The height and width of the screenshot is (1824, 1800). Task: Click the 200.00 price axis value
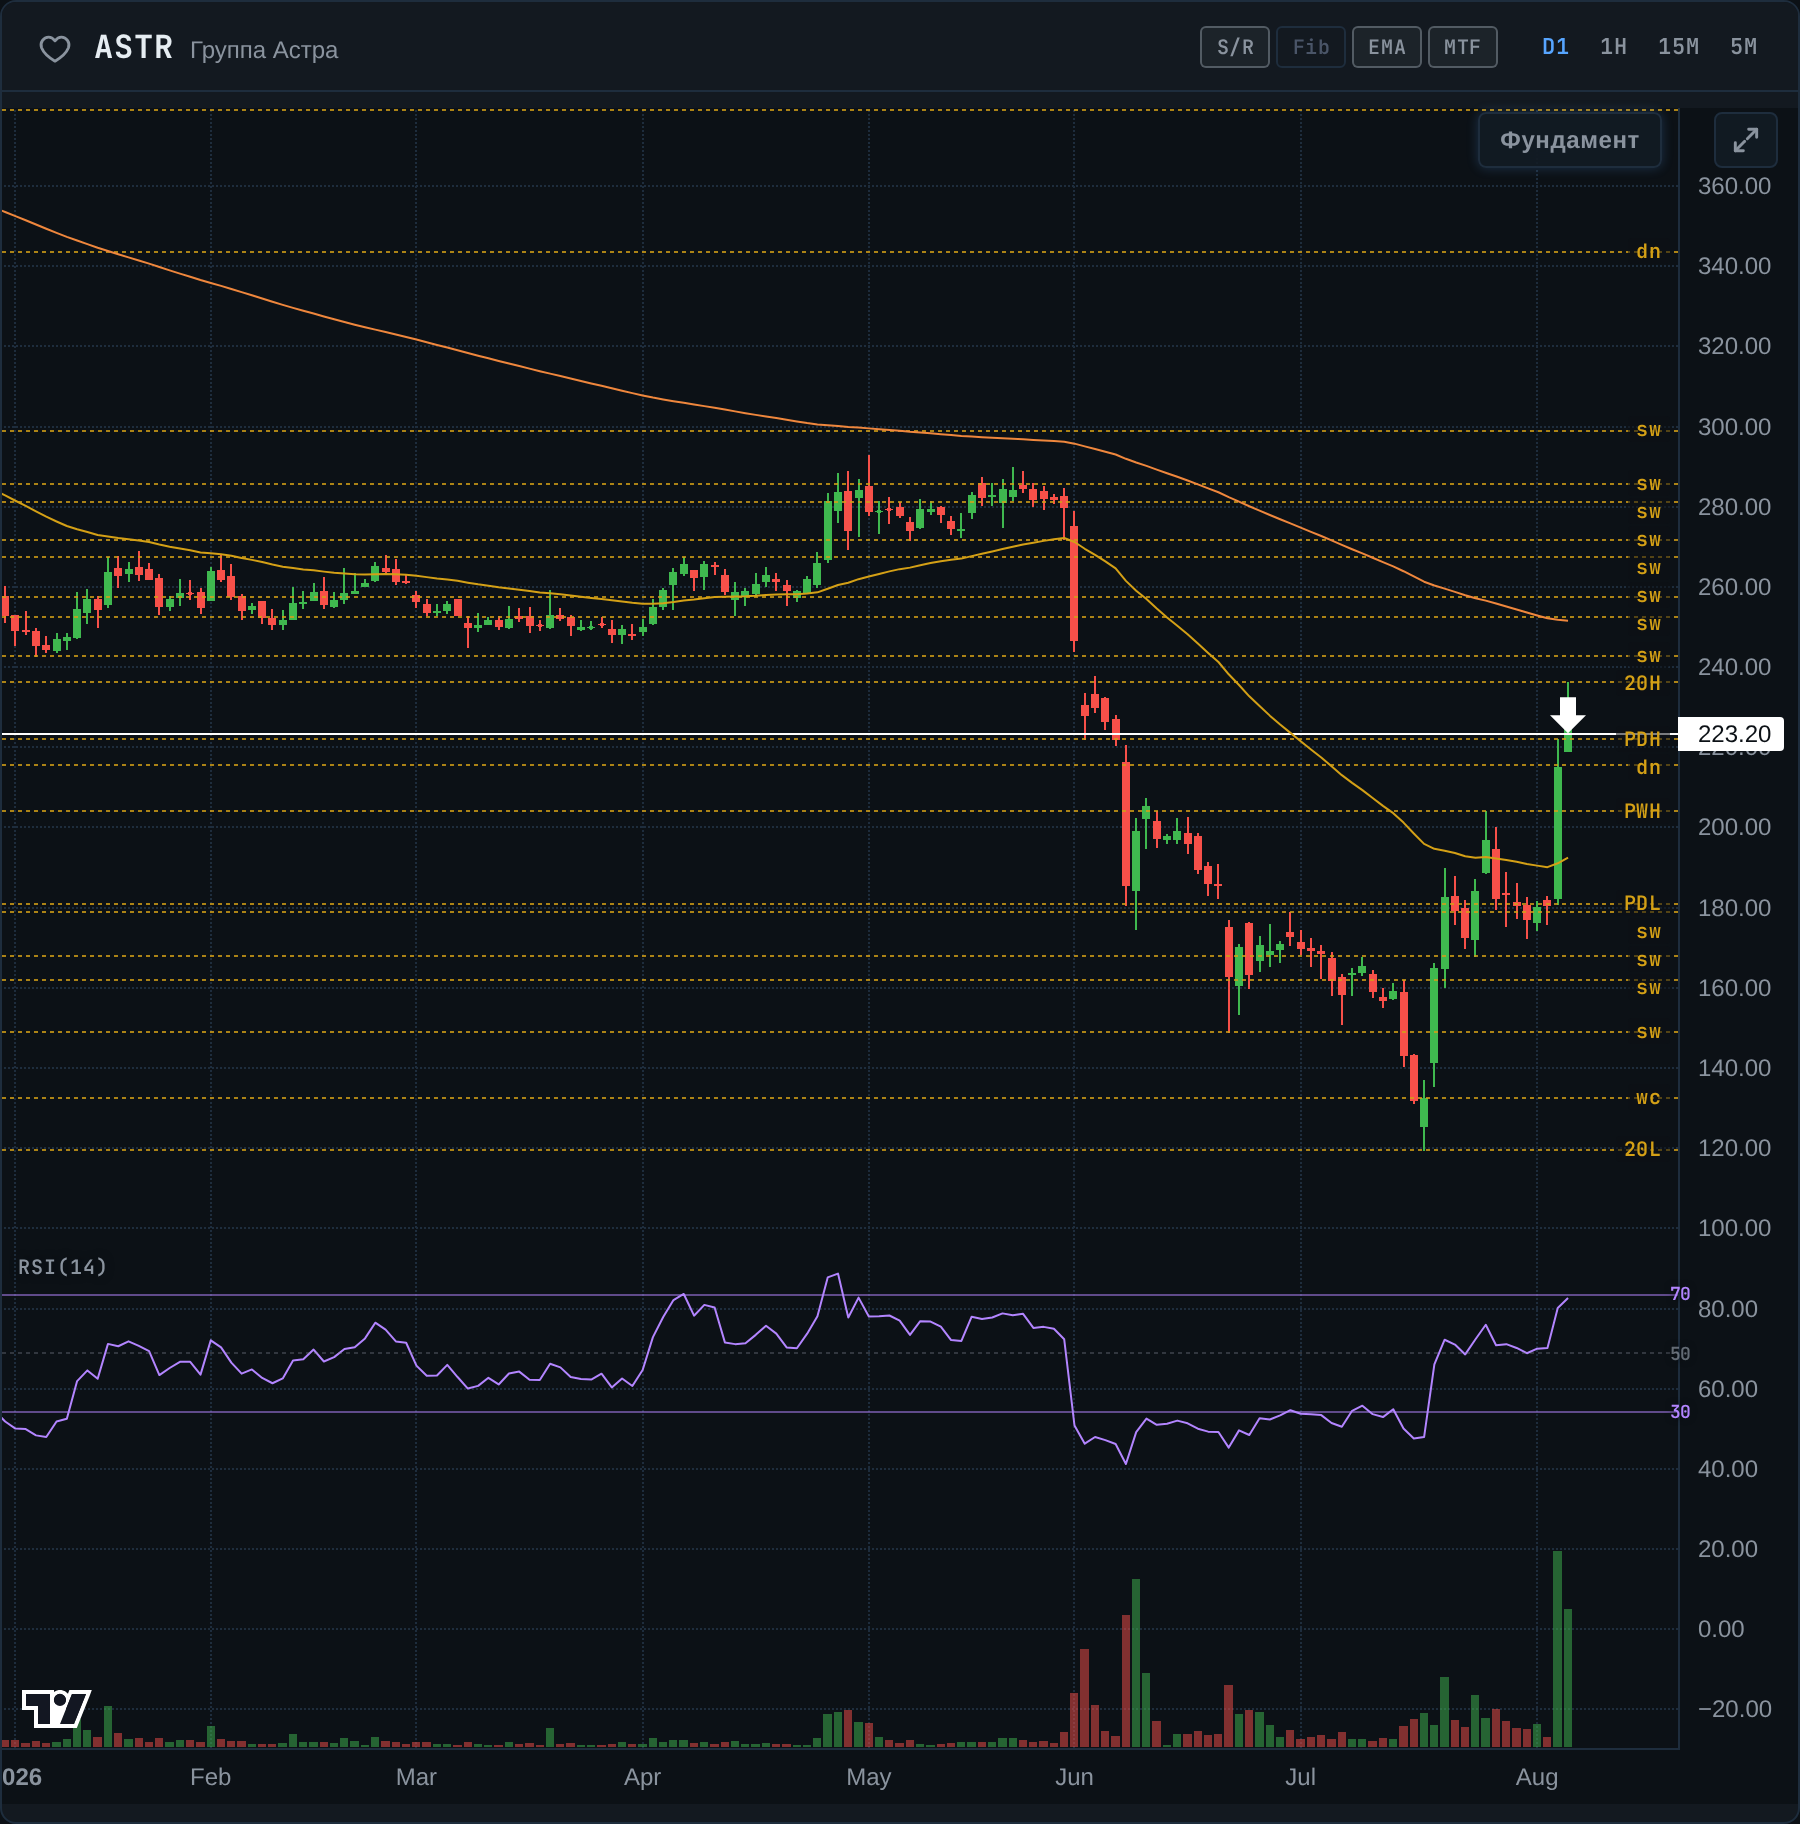point(1734,827)
